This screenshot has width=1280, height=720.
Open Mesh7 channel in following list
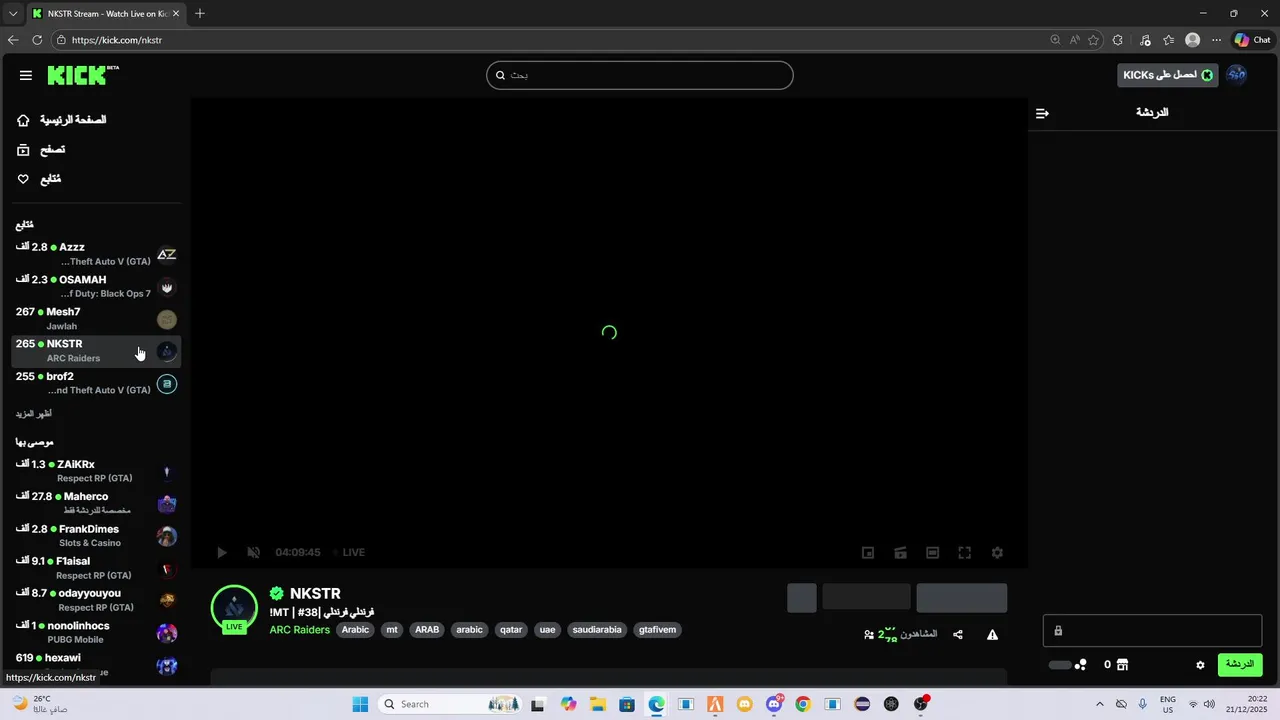[96, 319]
